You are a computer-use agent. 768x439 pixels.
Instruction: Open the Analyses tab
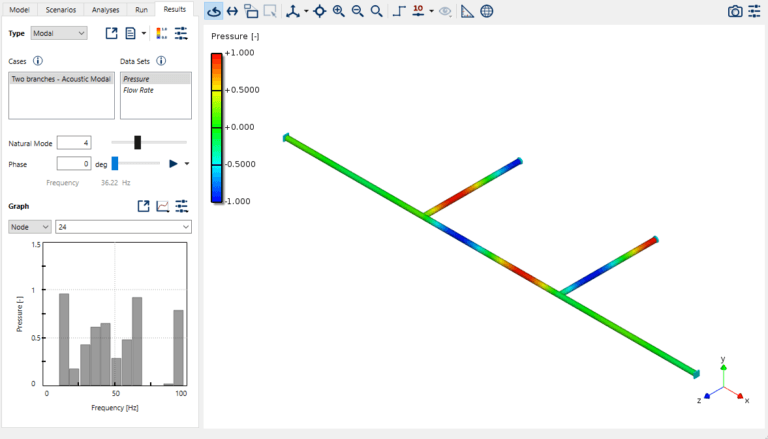pyautogui.click(x=105, y=9)
